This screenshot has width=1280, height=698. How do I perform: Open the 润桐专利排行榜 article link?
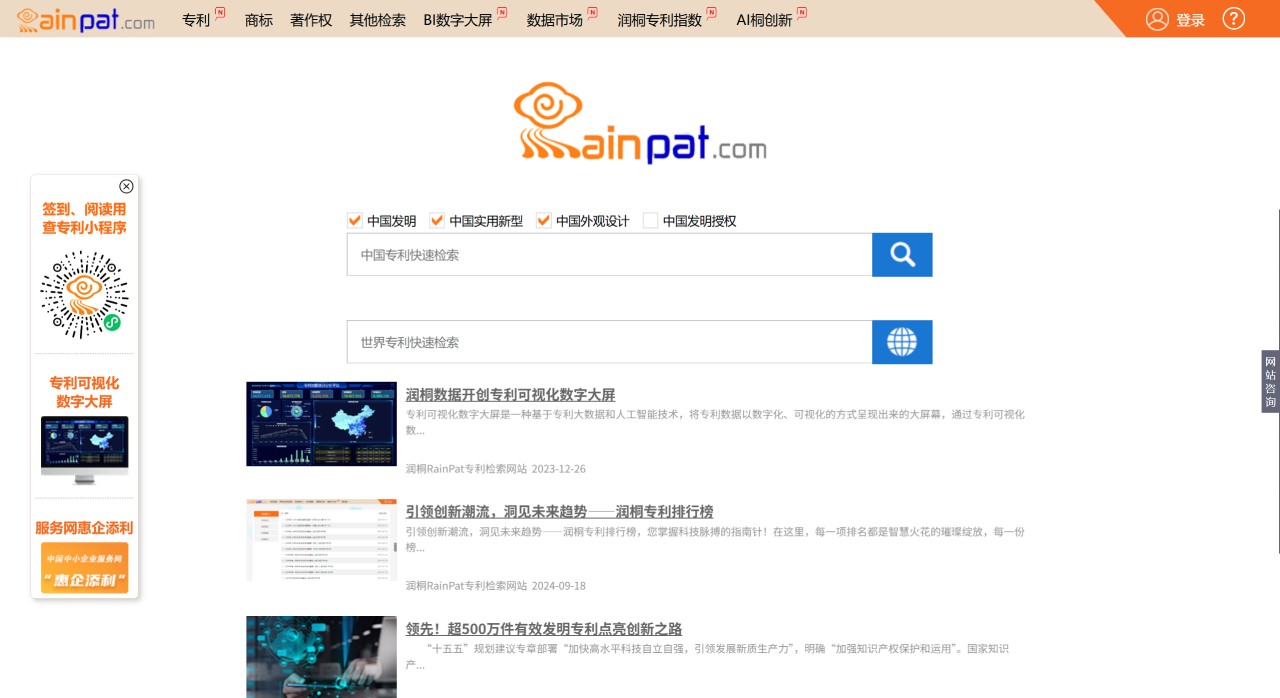pyautogui.click(x=560, y=510)
